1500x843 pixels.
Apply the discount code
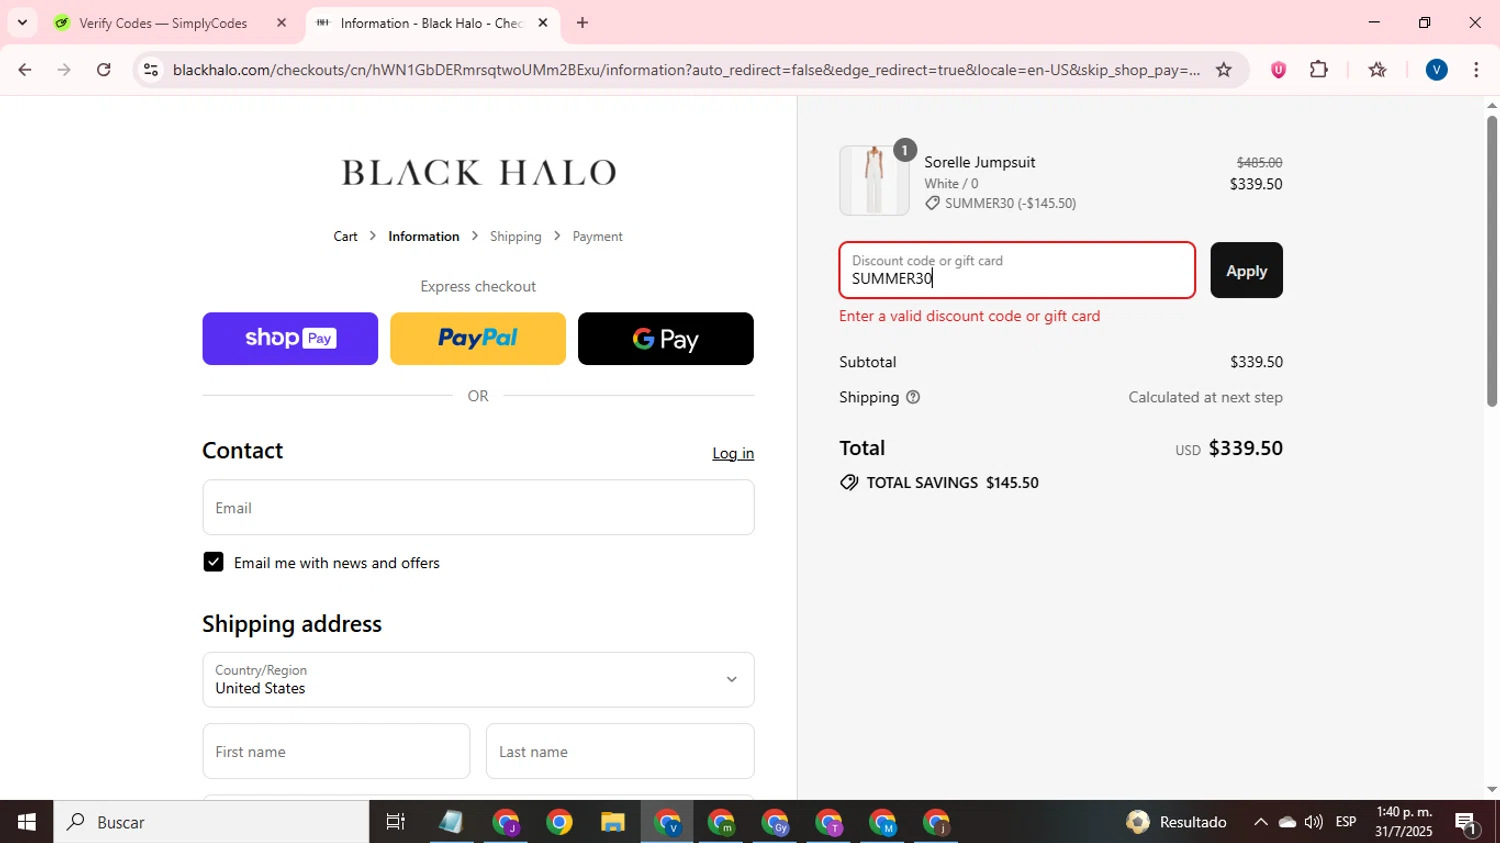pyautogui.click(x=1246, y=270)
